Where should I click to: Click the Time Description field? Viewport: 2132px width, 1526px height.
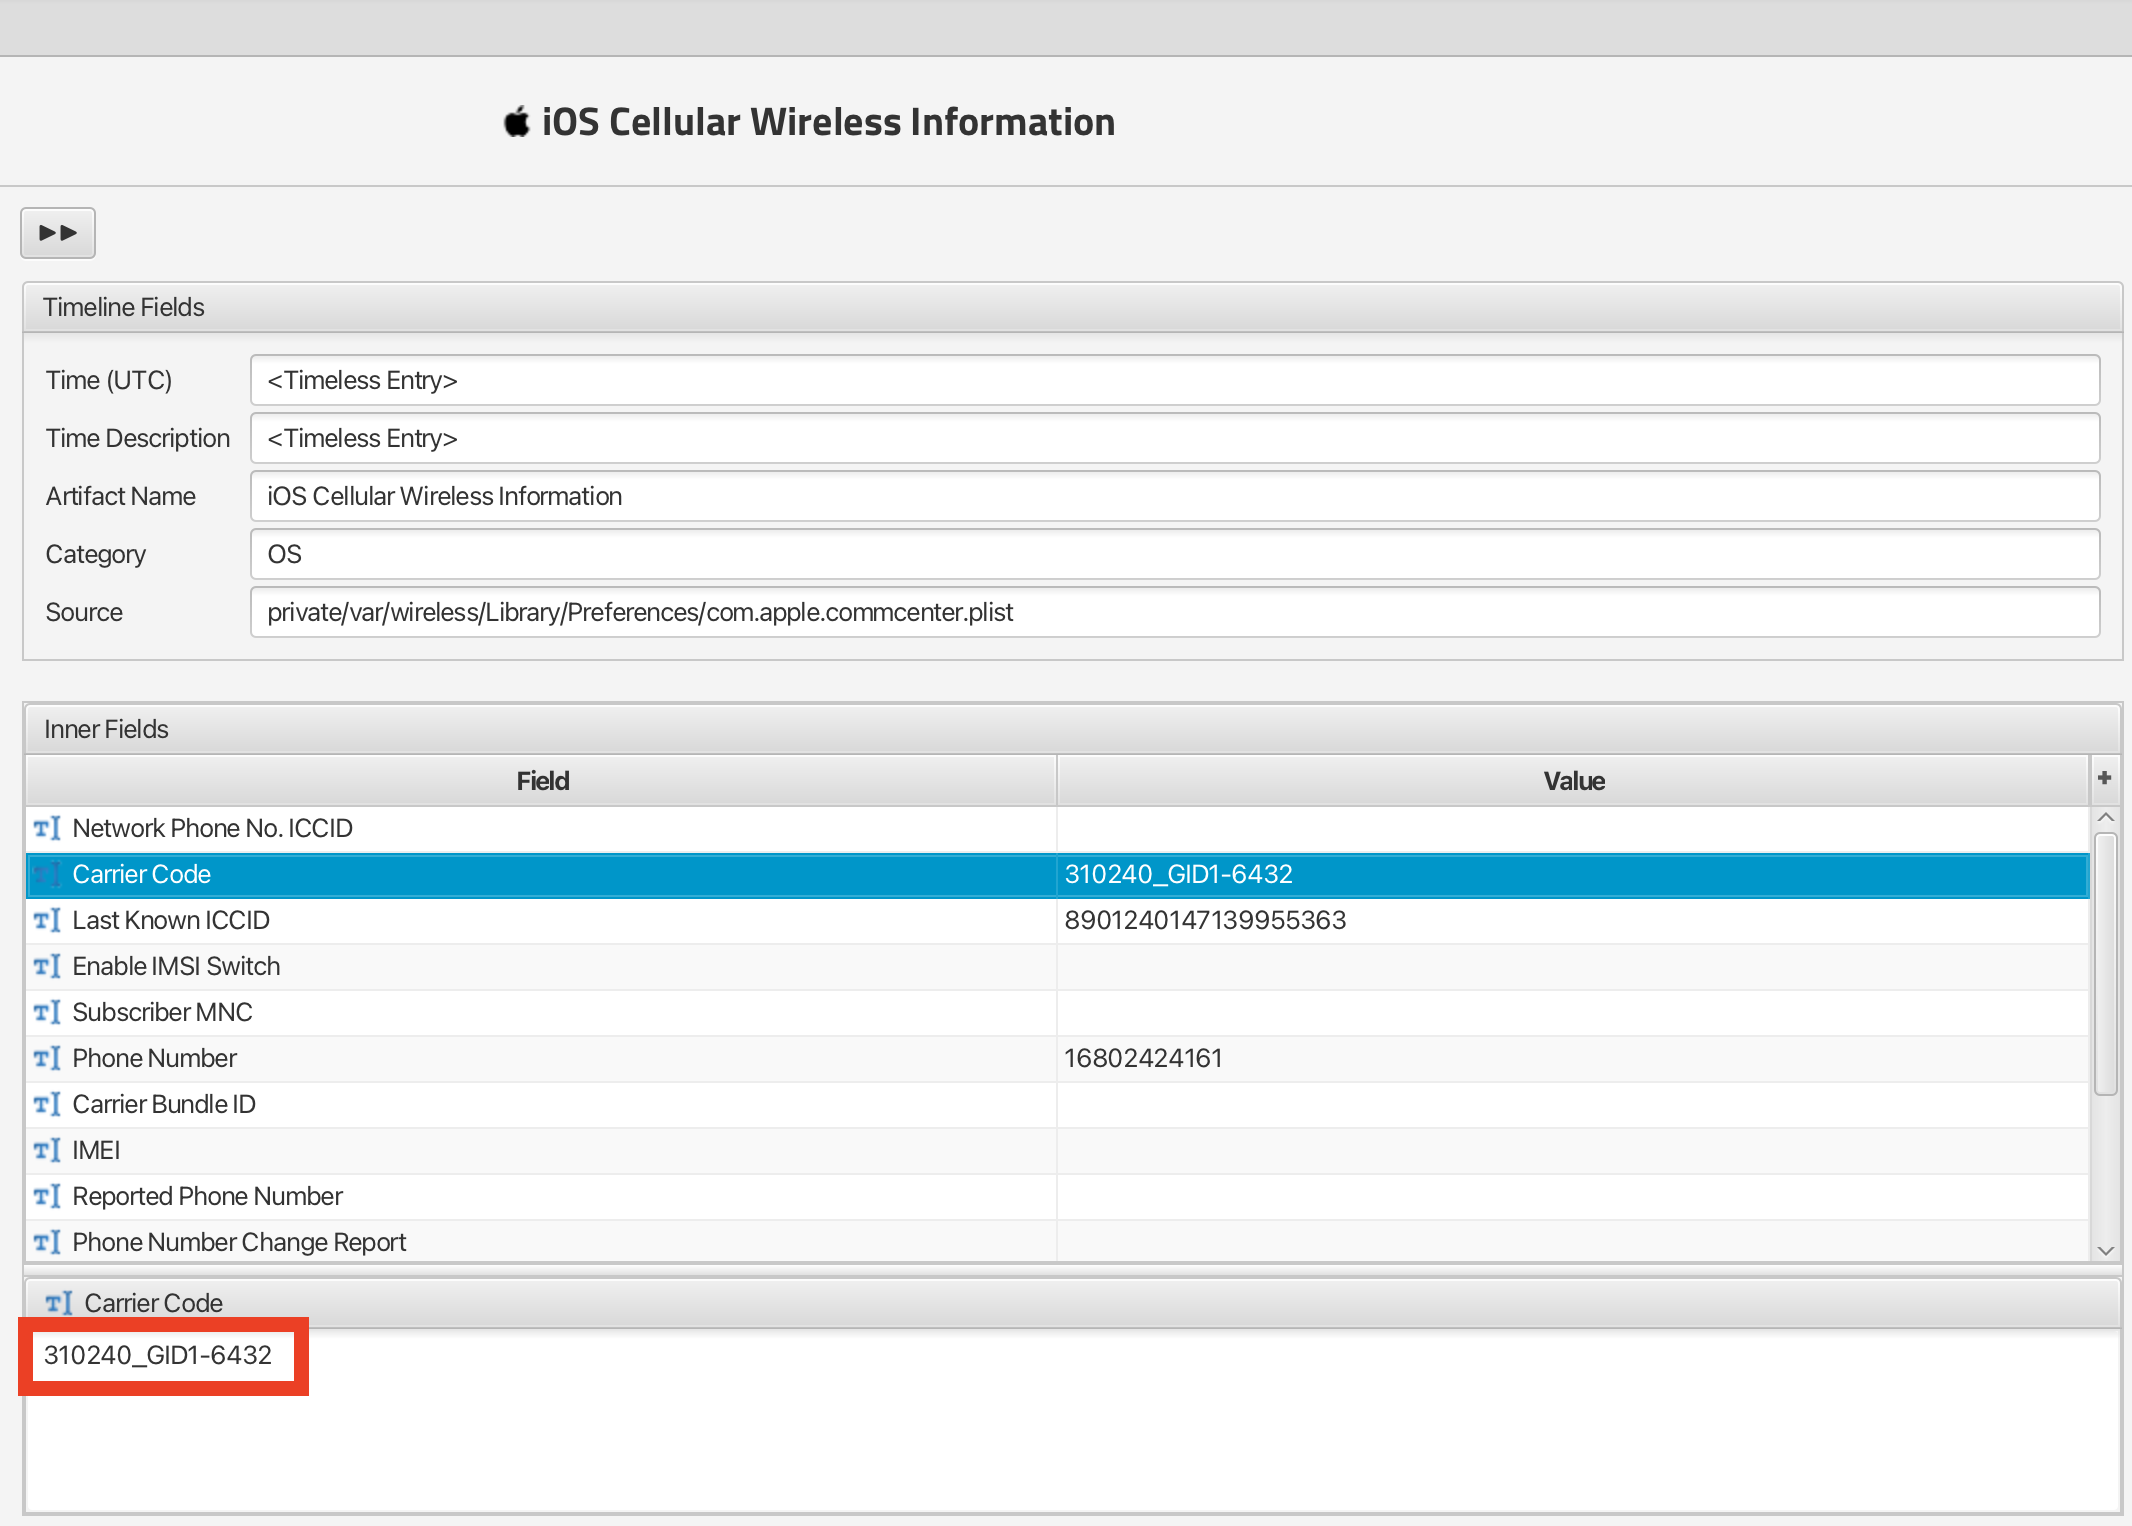coord(1174,438)
